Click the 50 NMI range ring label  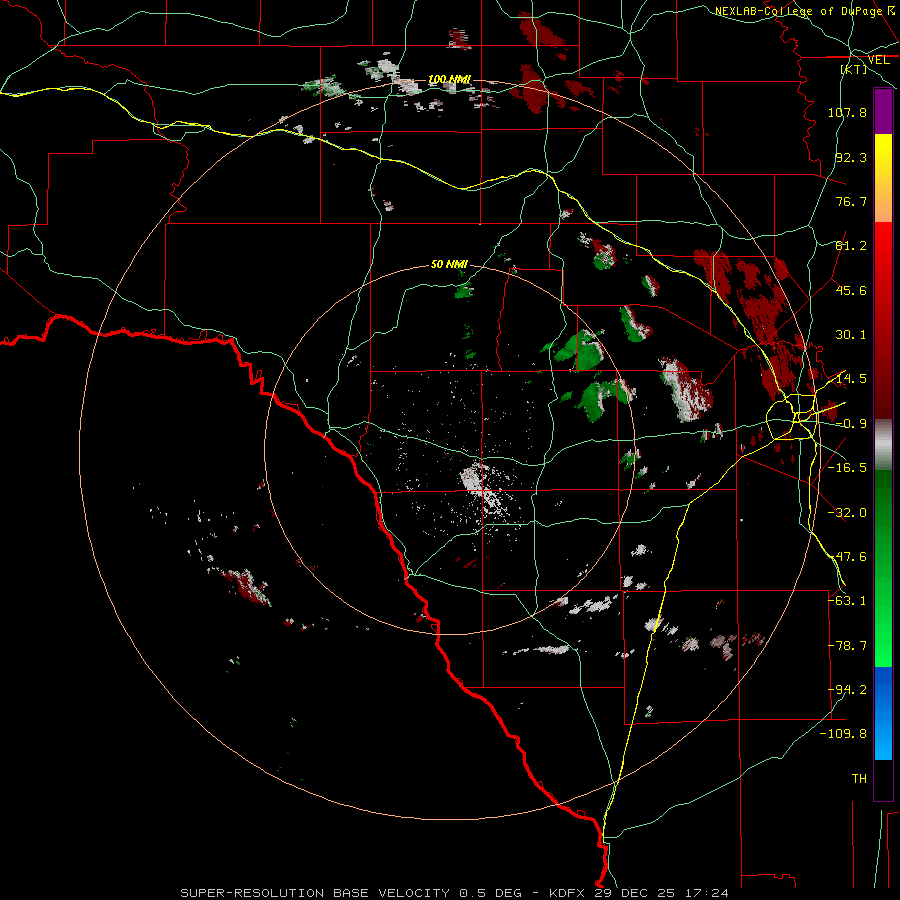point(449,265)
